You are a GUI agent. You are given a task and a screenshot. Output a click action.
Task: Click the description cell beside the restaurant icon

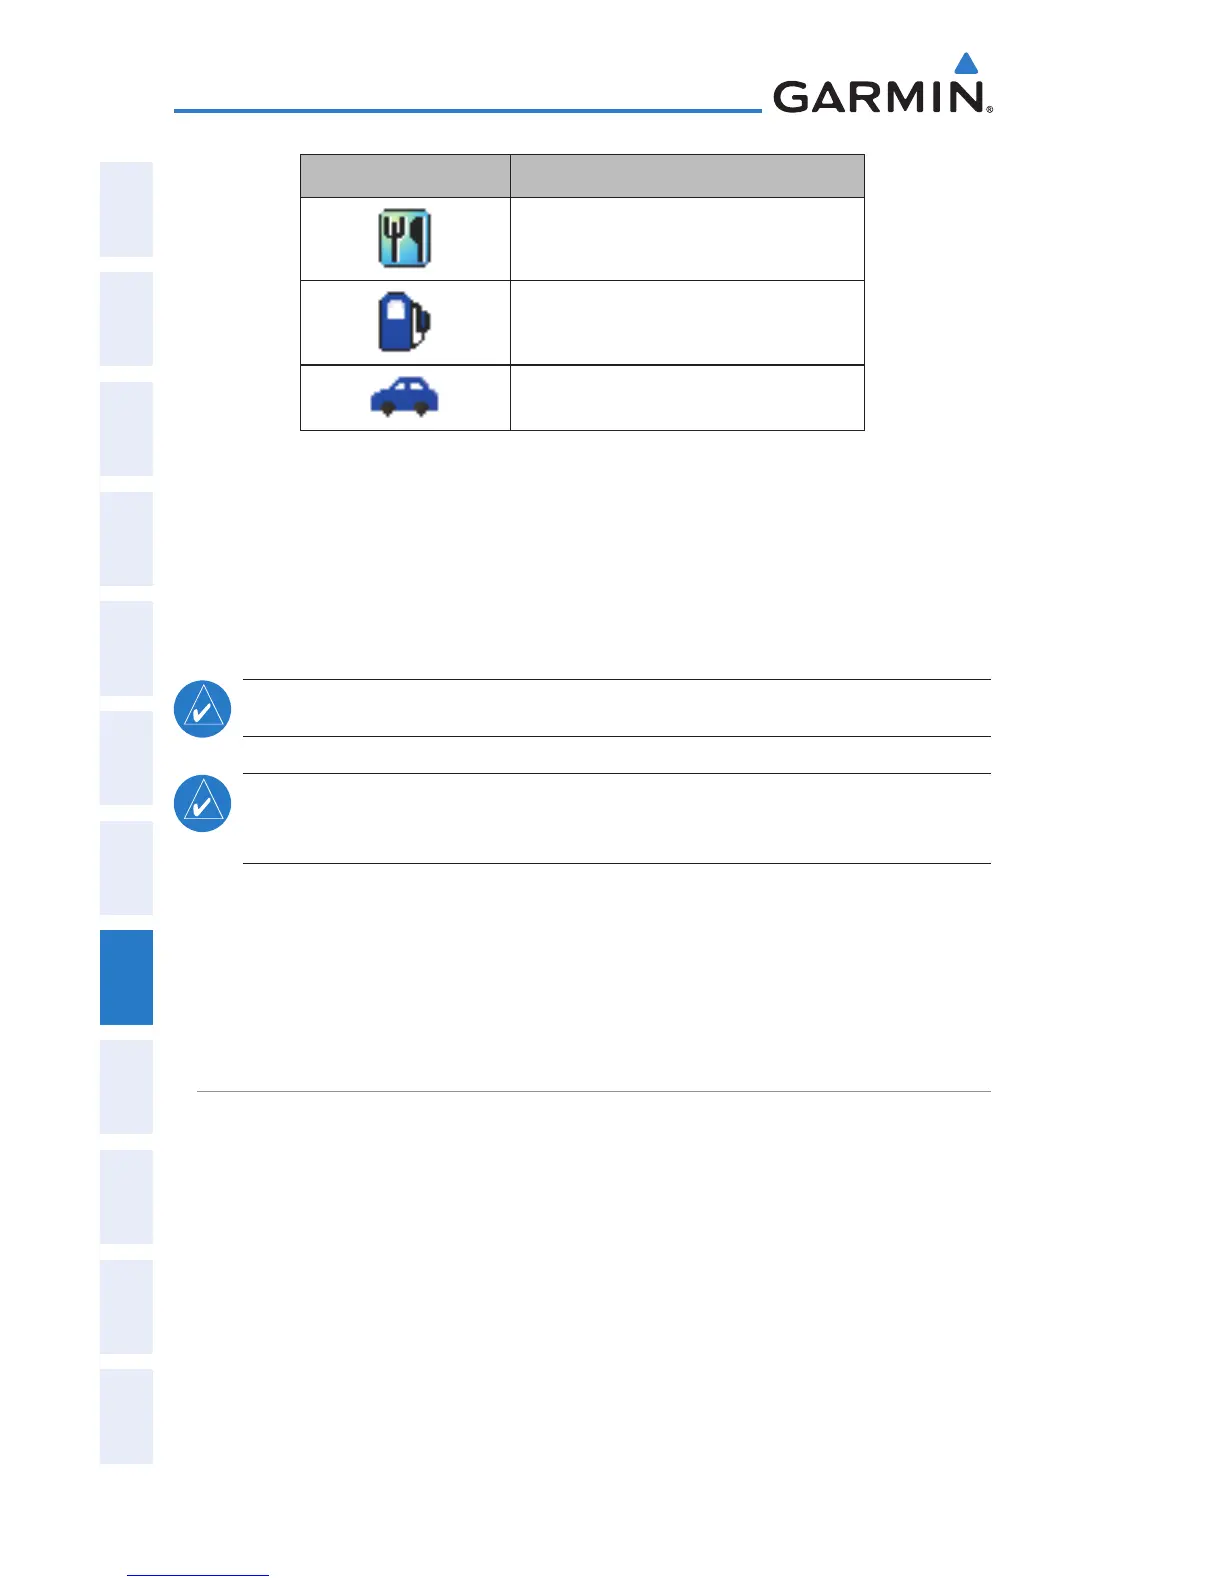(x=687, y=239)
